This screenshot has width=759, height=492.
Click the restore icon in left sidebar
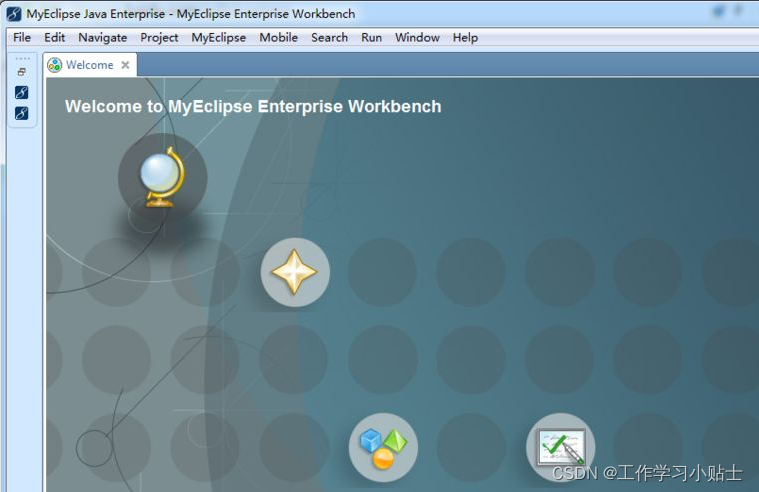click(x=22, y=72)
